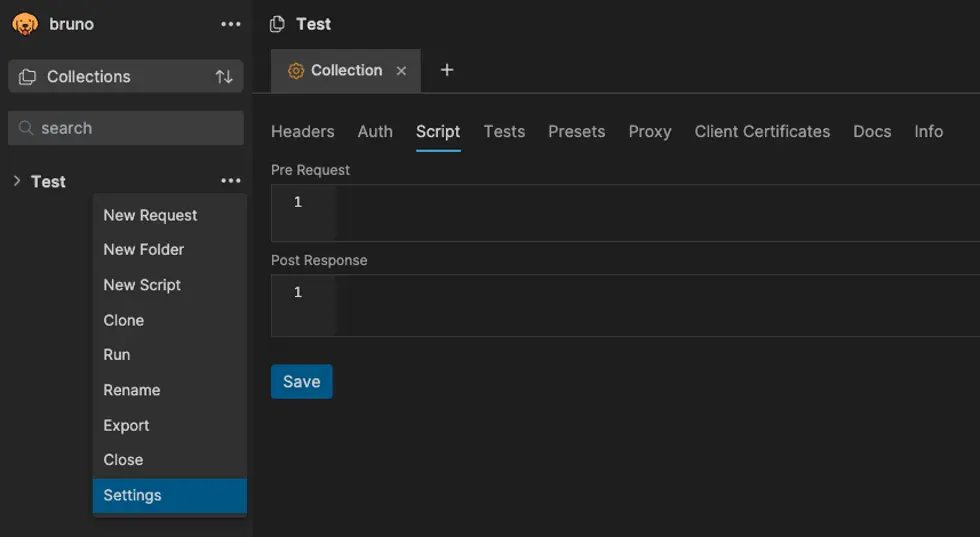Select Settings from the context menu
Screen dimensions: 980x537
point(132,495)
